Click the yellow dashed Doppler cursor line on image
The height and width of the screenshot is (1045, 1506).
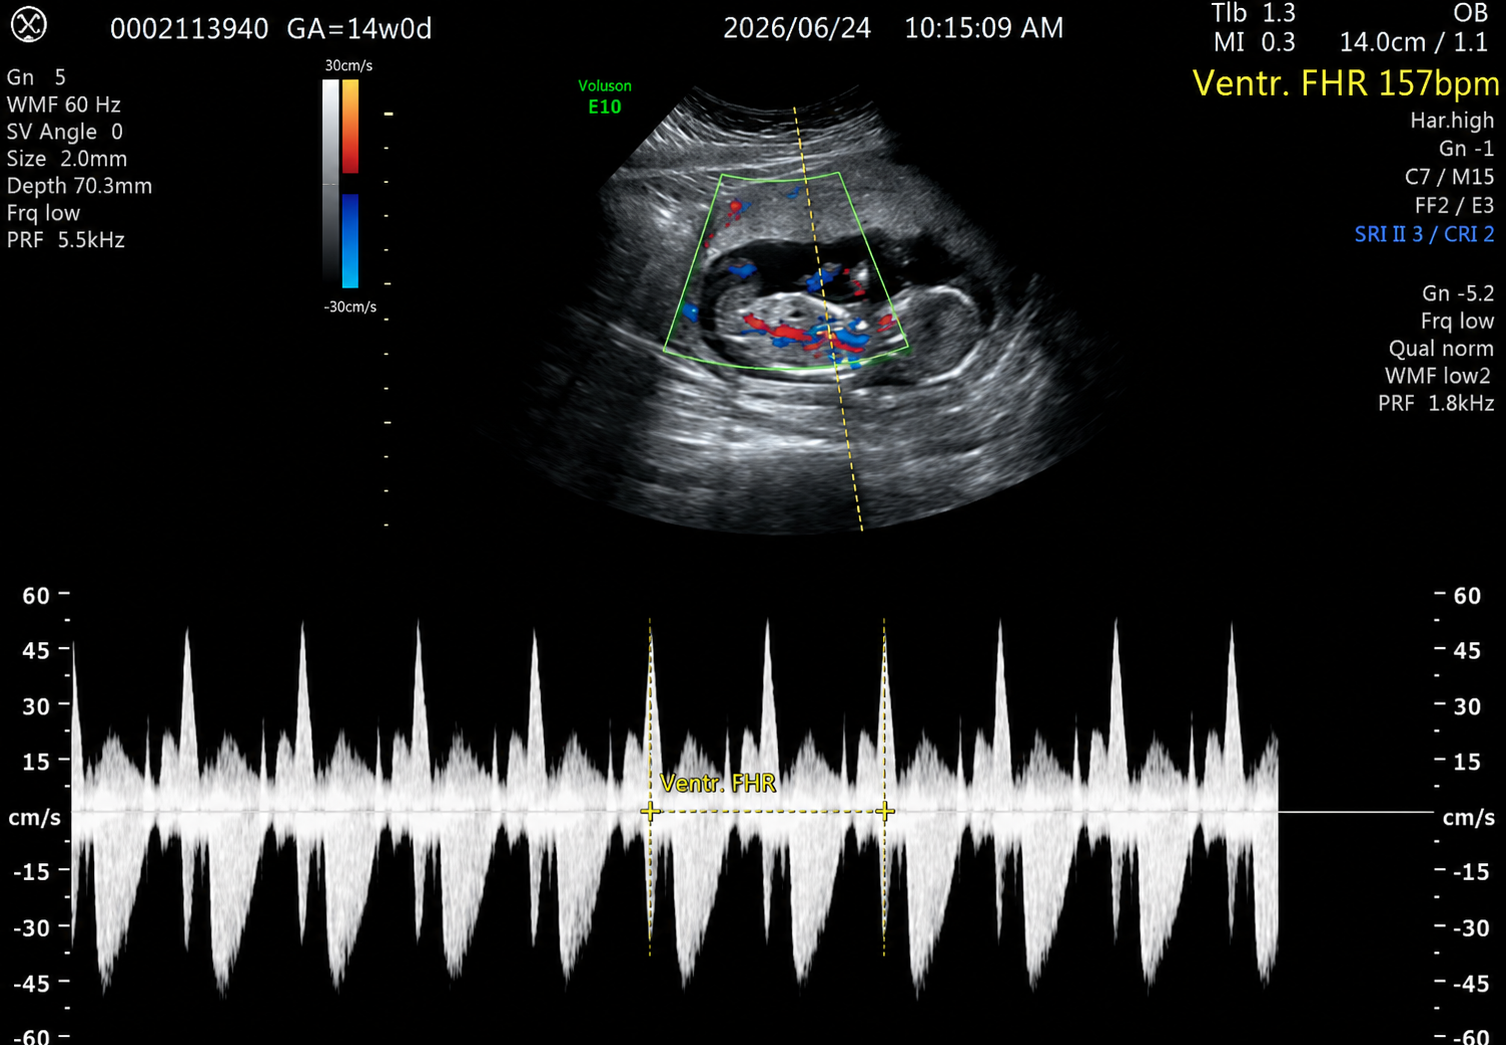pos(828,320)
